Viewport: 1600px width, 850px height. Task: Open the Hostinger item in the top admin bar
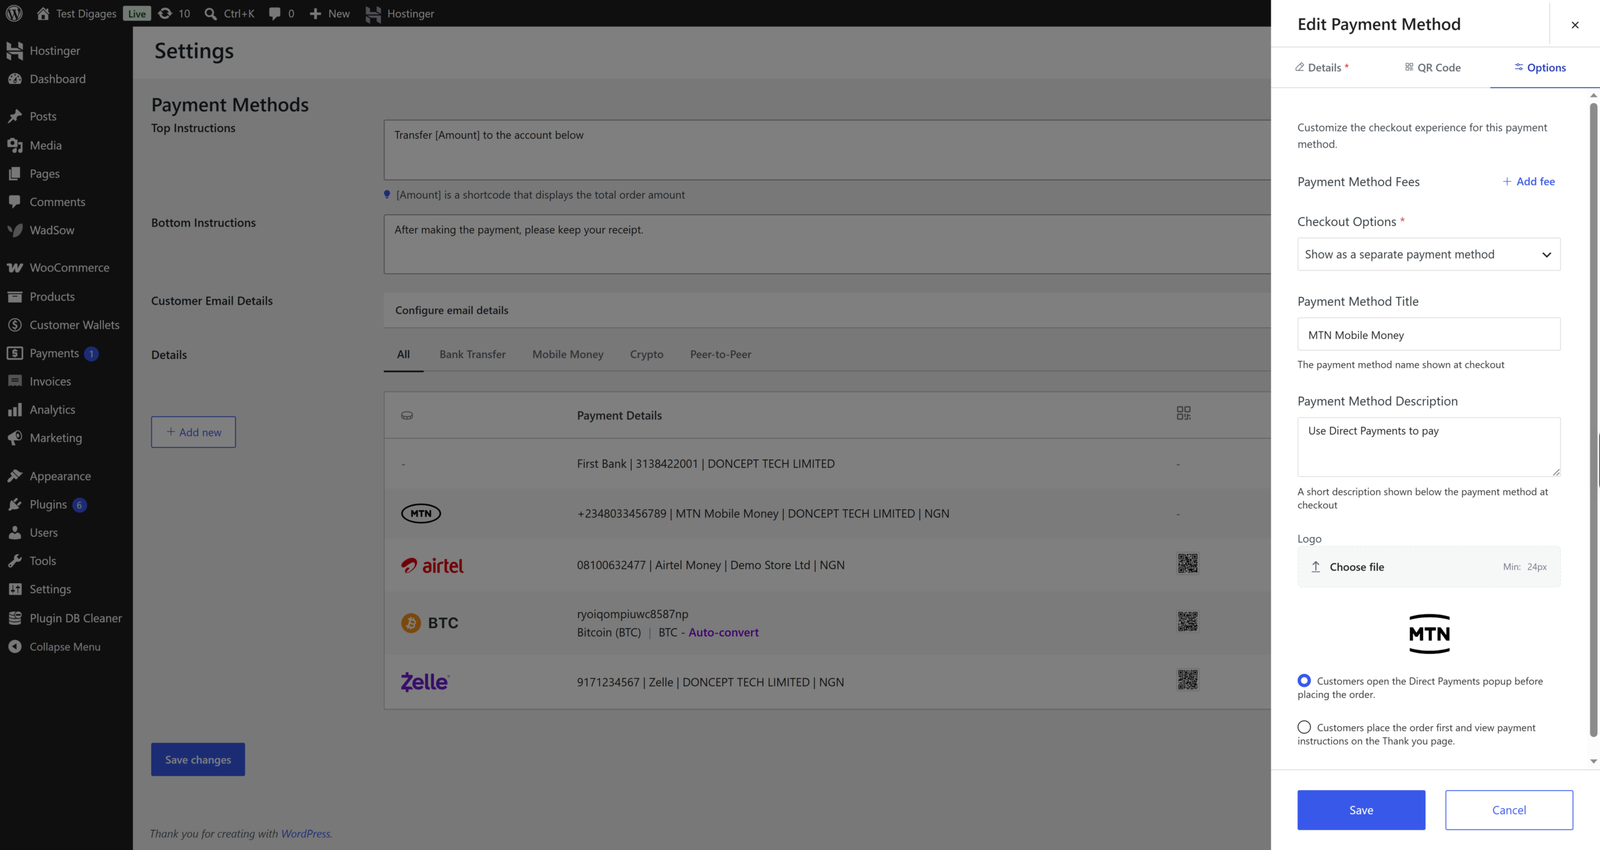400,13
